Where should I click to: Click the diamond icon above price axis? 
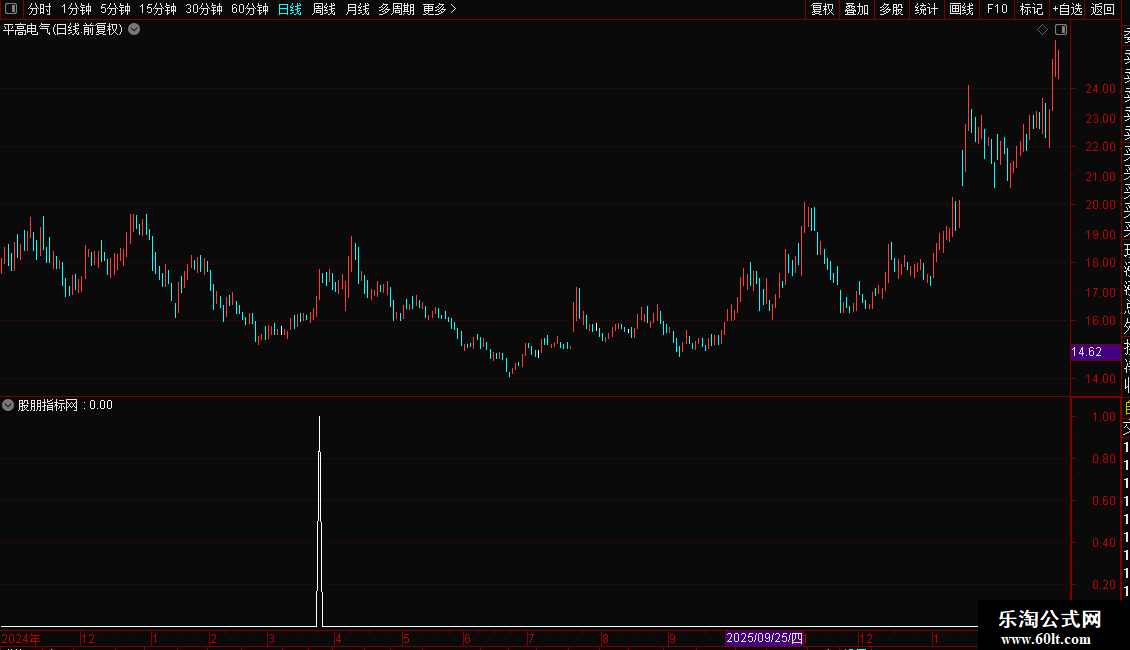pyautogui.click(x=1042, y=30)
